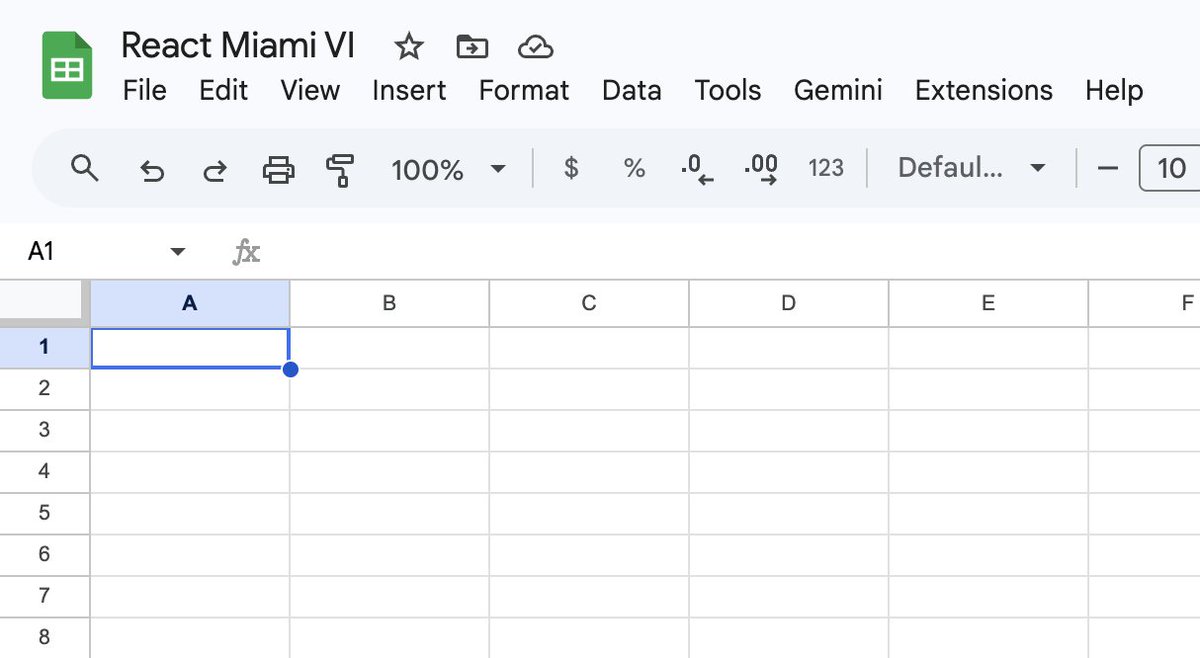Image resolution: width=1200 pixels, height=658 pixels.
Task: Select cell B2
Action: [x=389, y=389]
